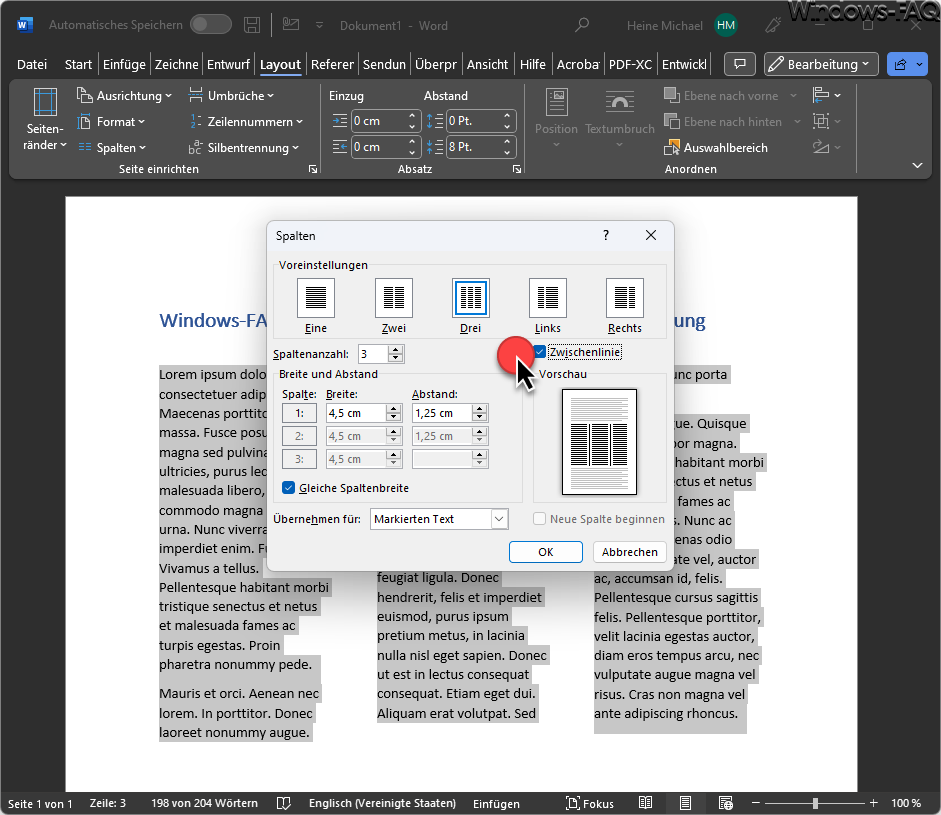Open Ausrichtung orientation dropdown
The image size is (941, 815).
(x=125, y=95)
